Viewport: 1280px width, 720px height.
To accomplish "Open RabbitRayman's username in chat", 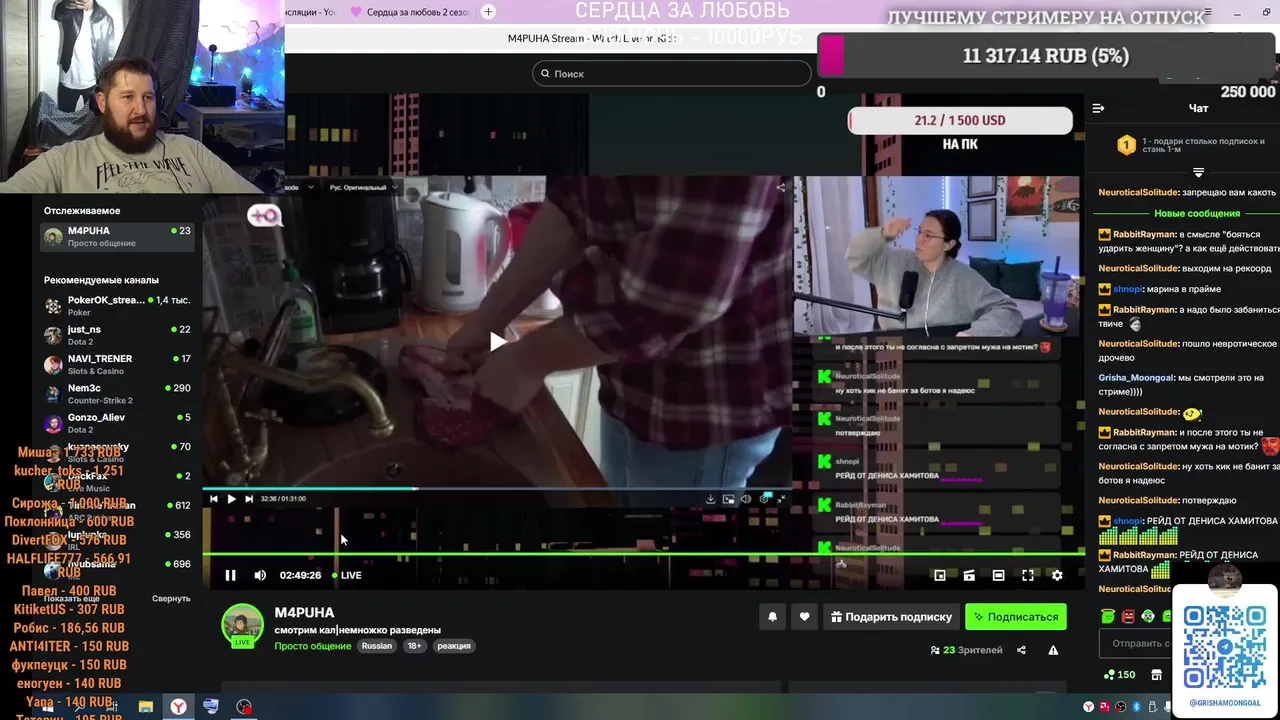I will (x=1144, y=234).
